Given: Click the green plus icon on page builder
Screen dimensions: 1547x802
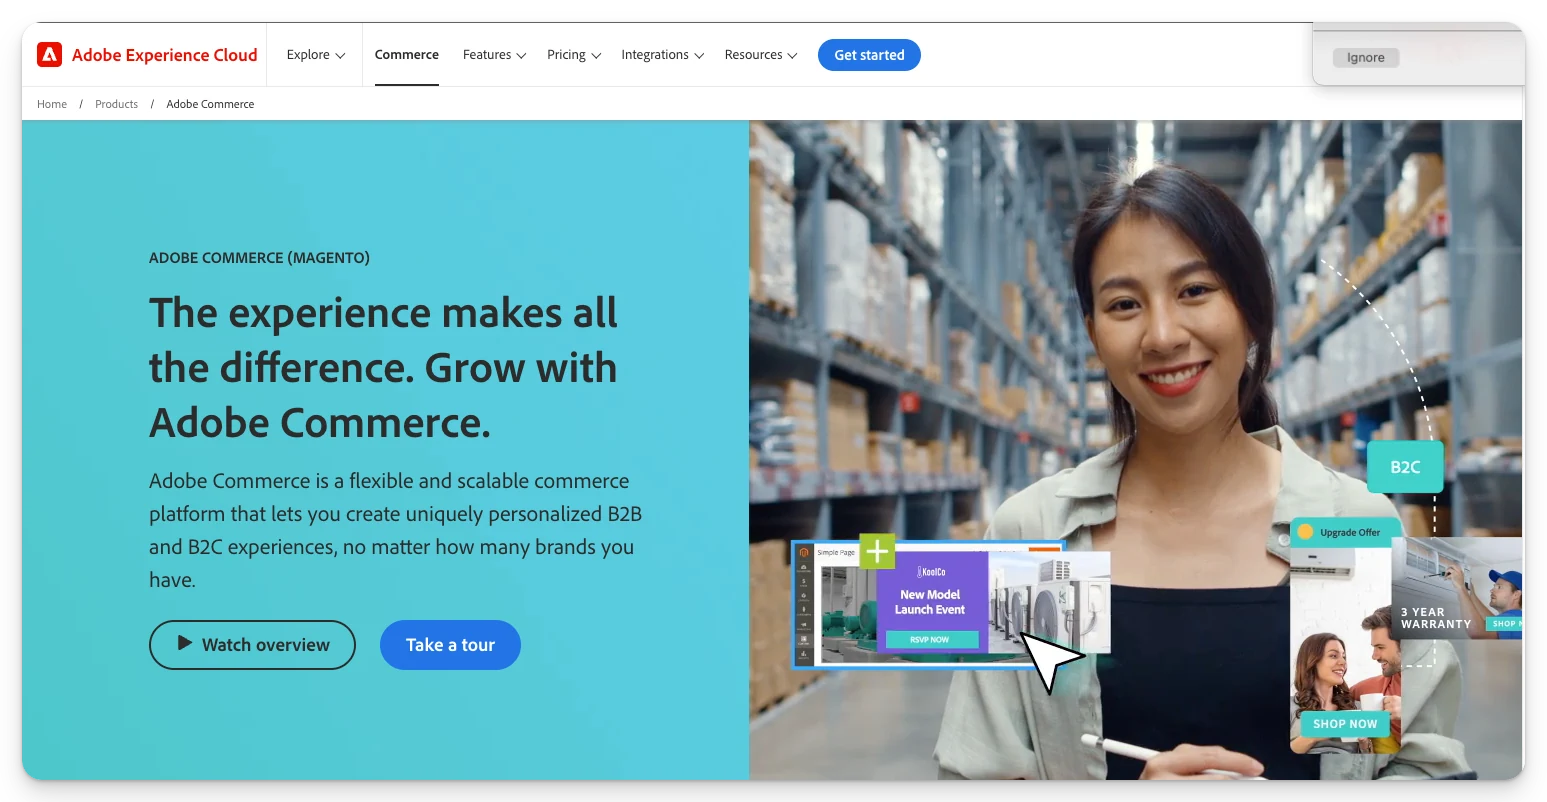Looking at the screenshot, I should click(x=877, y=551).
